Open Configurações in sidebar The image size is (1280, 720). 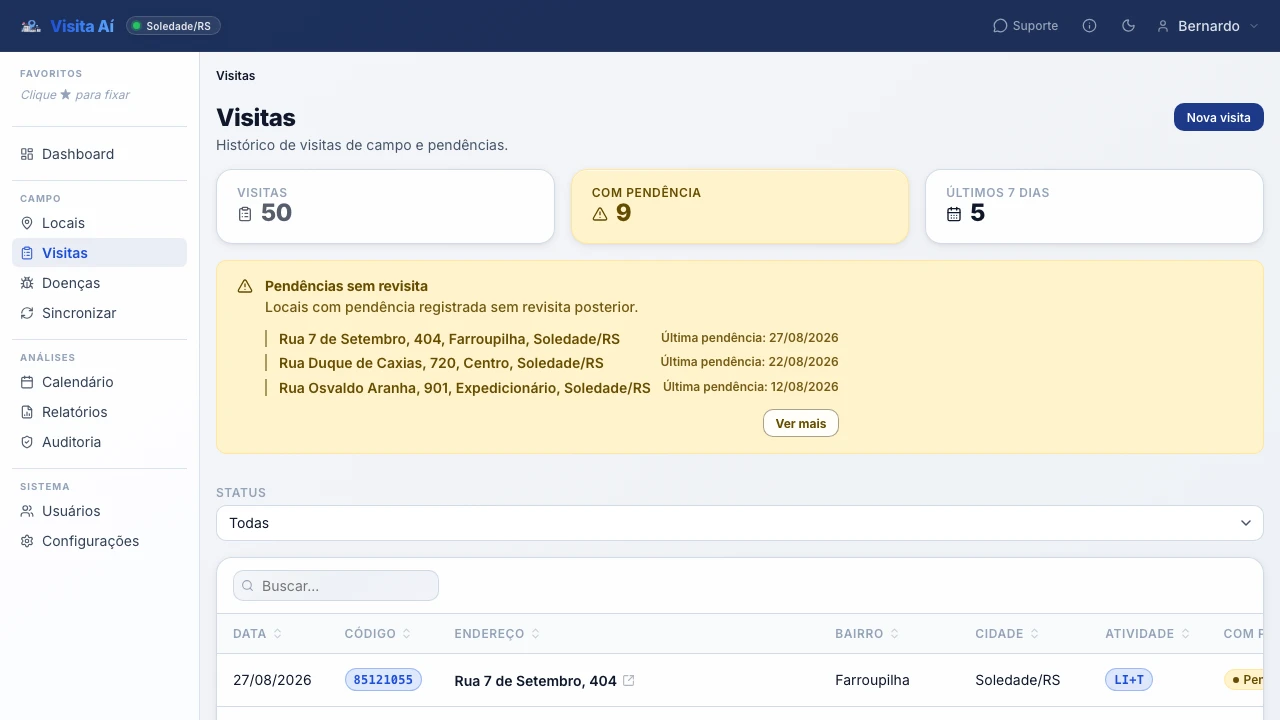(x=99, y=541)
